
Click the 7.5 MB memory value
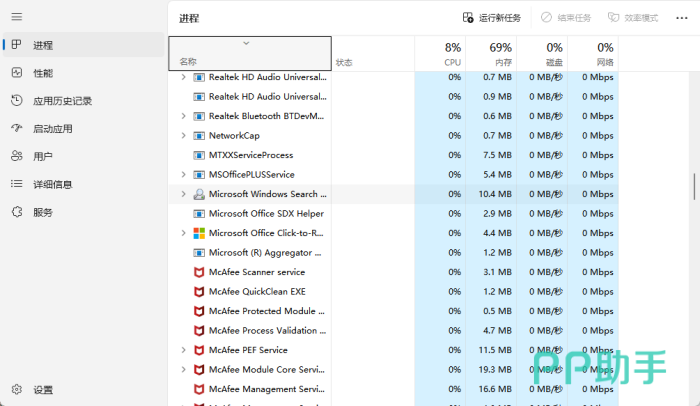pyautogui.click(x=497, y=155)
